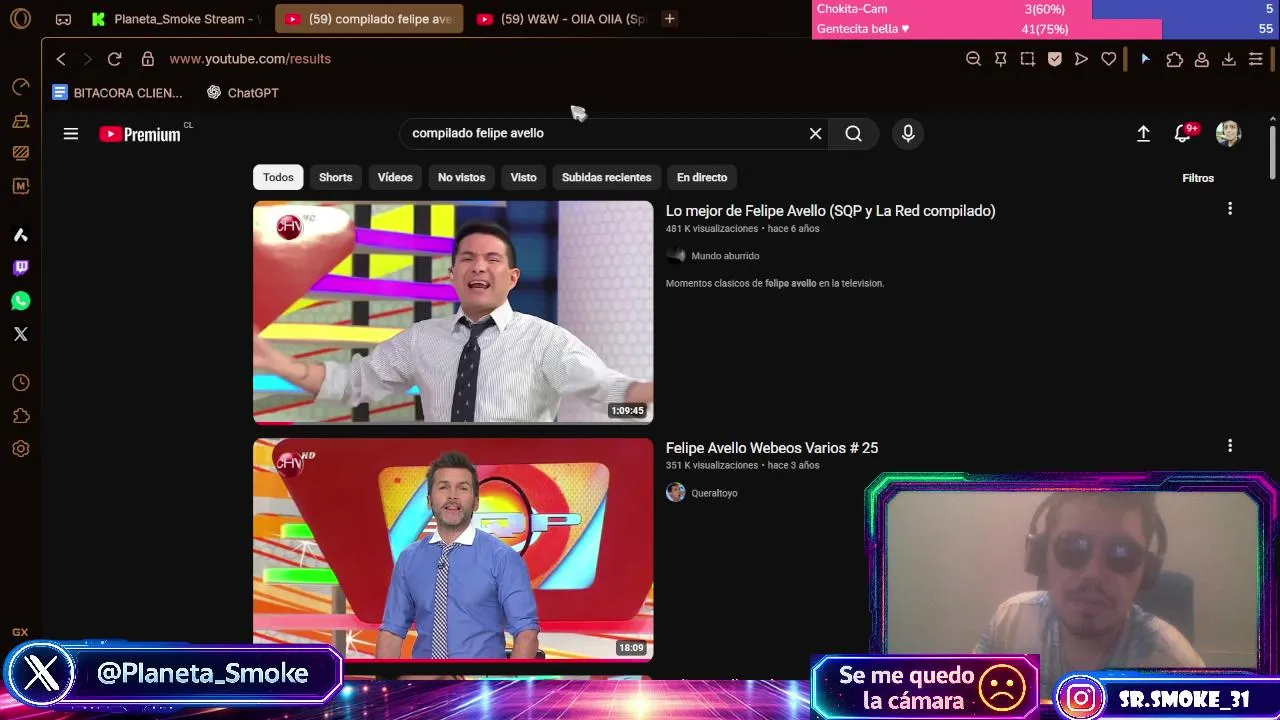Switch to W&W - OIIA OIIA tab

pos(562,19)
